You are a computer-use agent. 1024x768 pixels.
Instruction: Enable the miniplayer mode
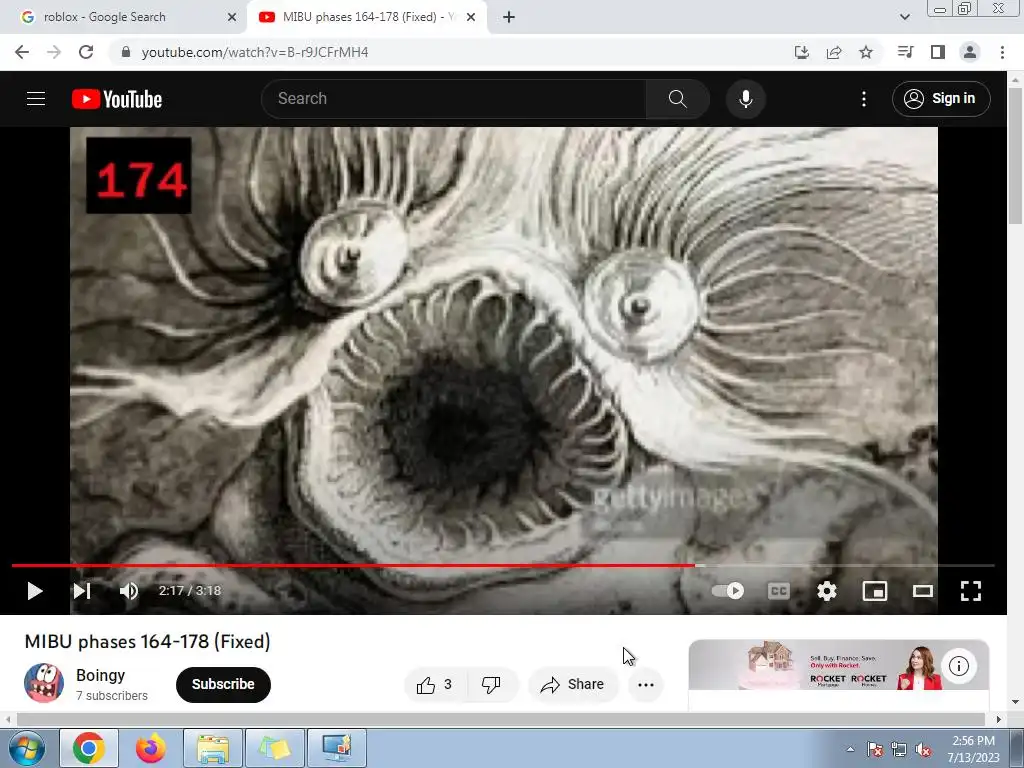tap(874, 591)
